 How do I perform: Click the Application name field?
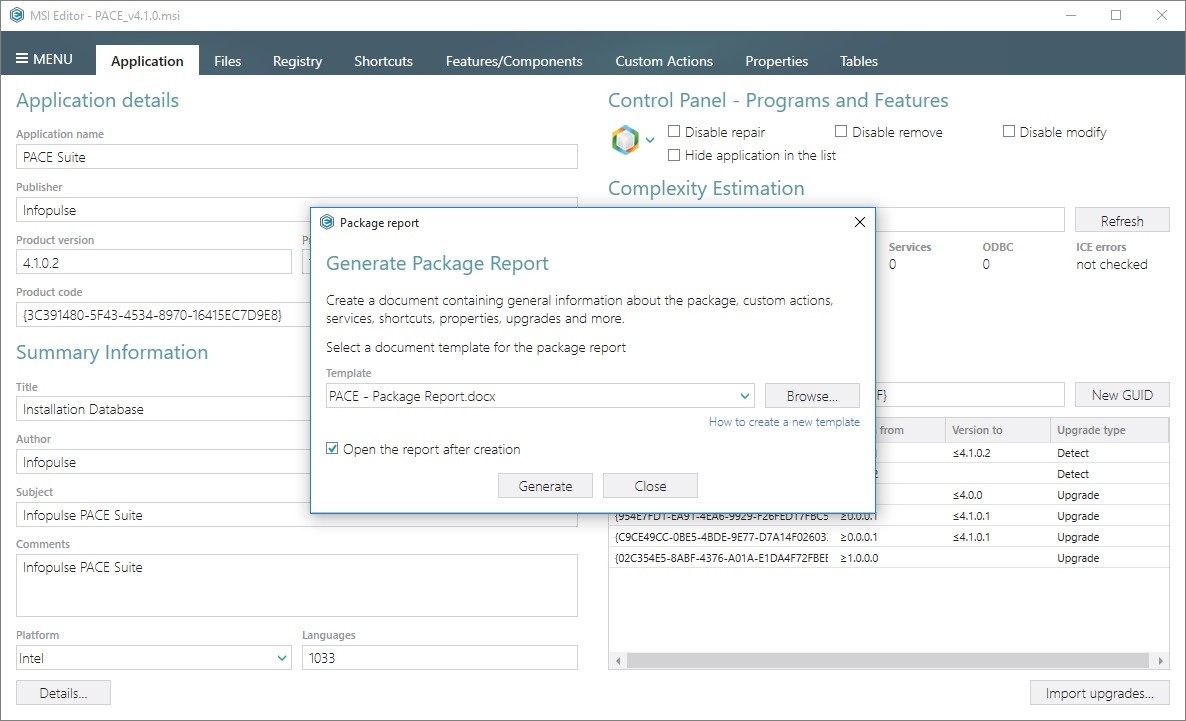pos(296,157)
